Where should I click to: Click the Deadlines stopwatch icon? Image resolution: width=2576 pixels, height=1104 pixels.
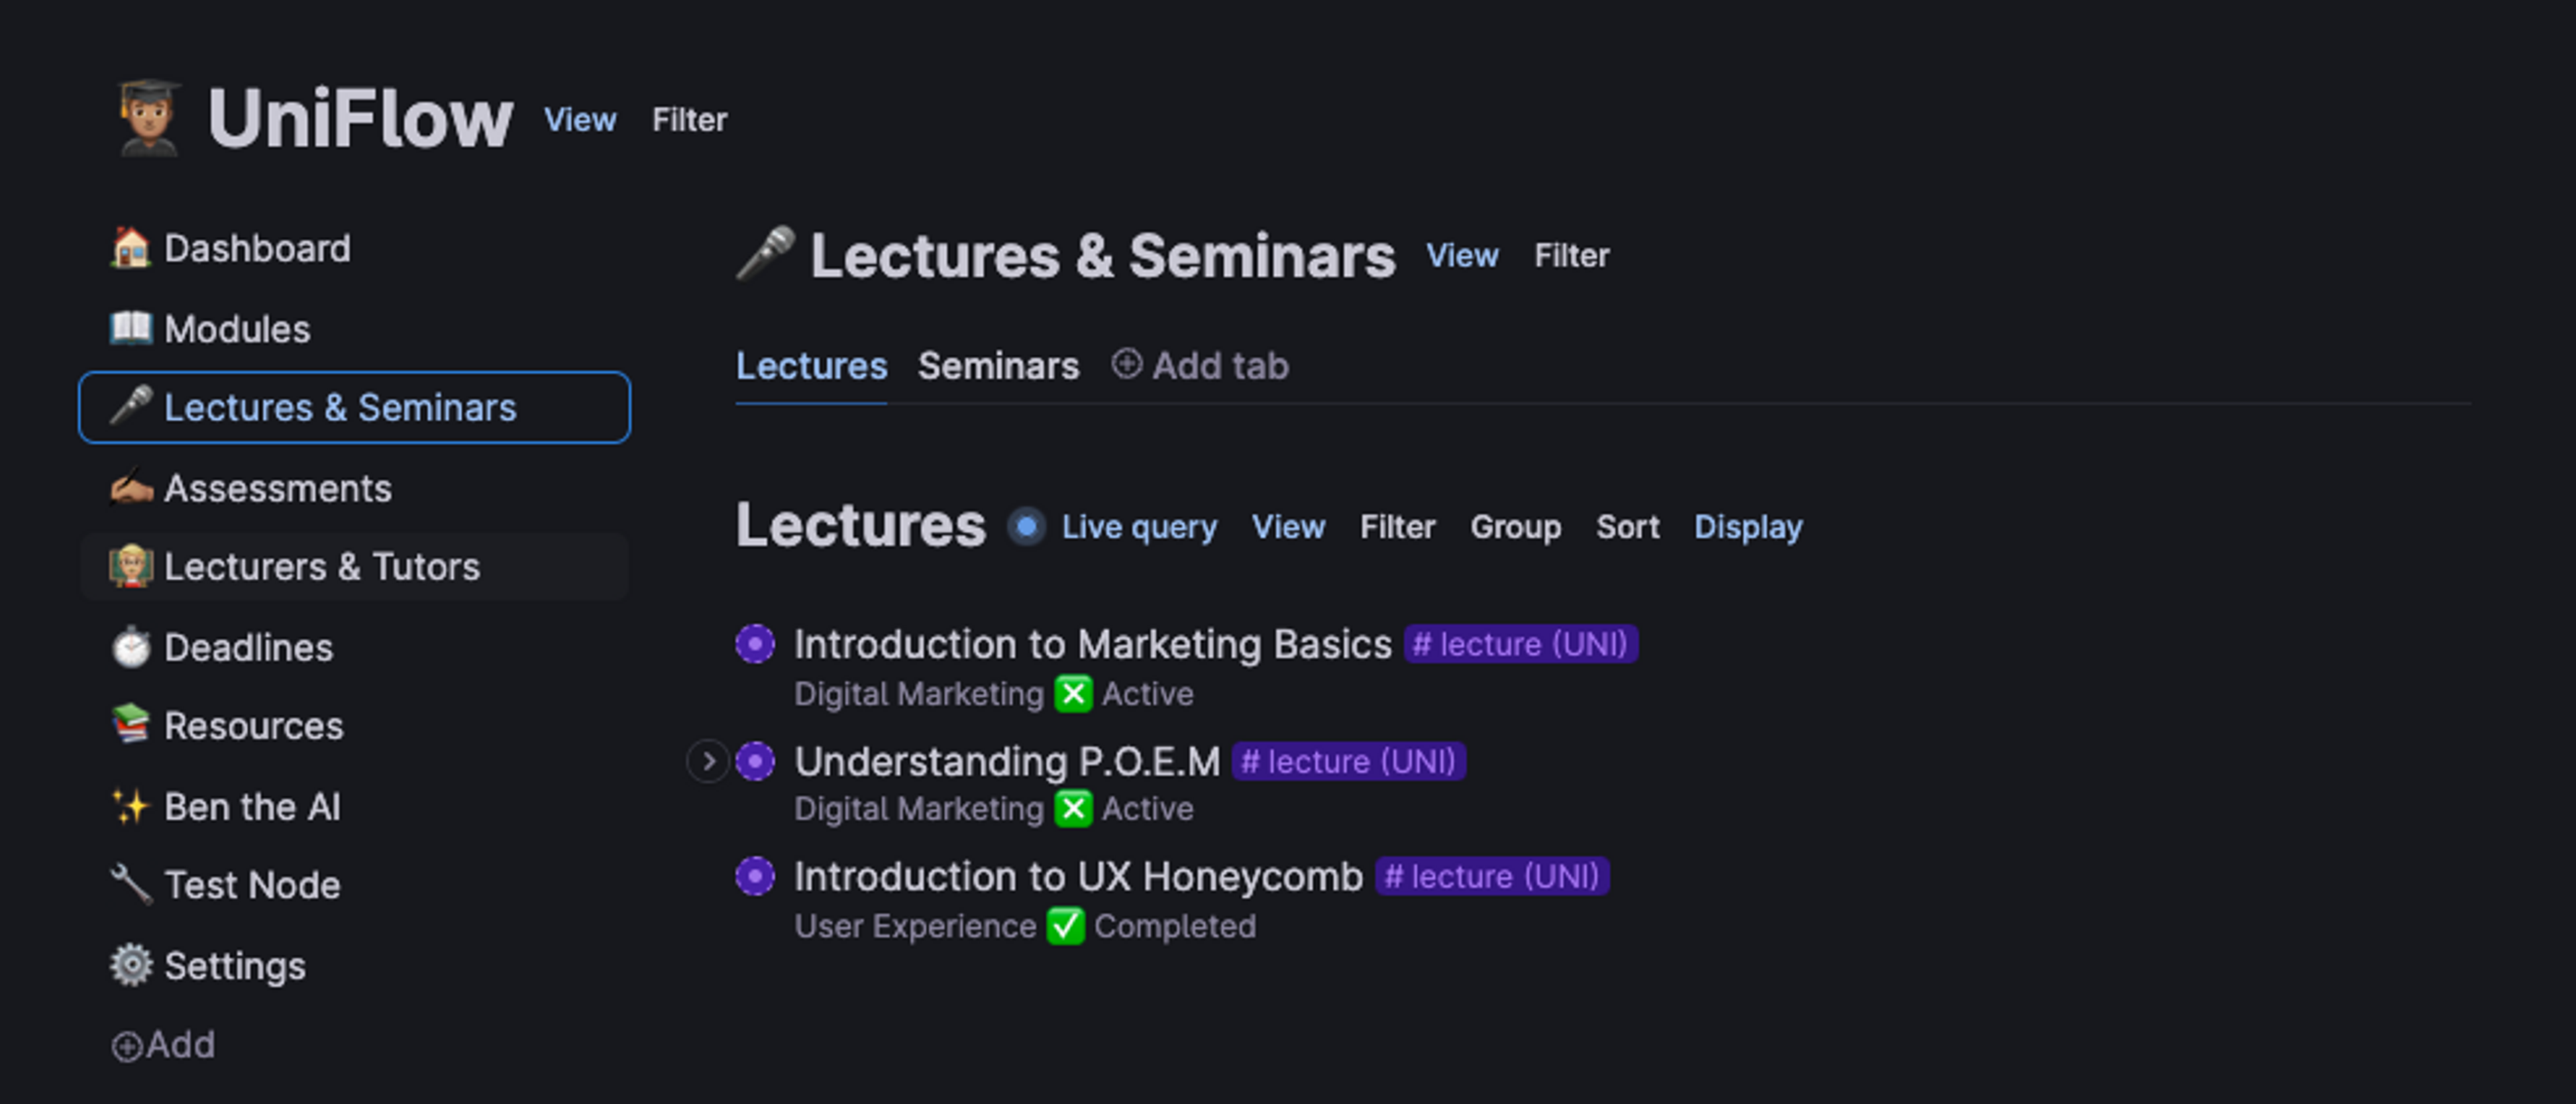(x=130, y=647)
